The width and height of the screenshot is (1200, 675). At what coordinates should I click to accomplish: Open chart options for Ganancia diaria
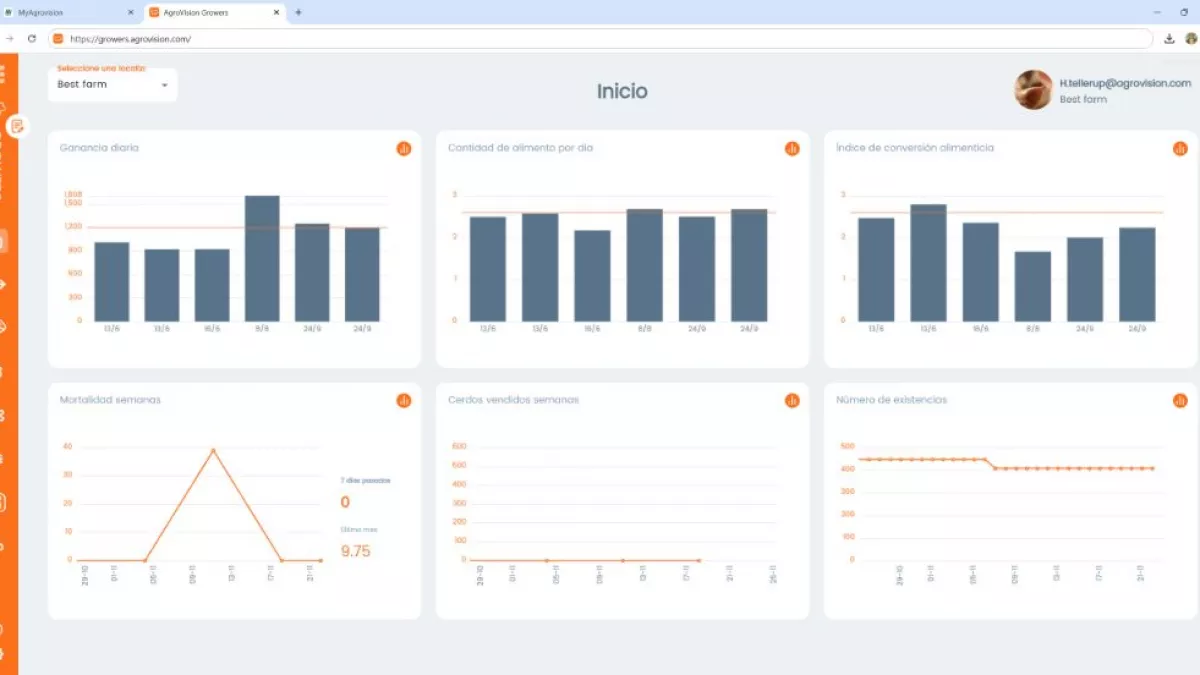(404, 148)
